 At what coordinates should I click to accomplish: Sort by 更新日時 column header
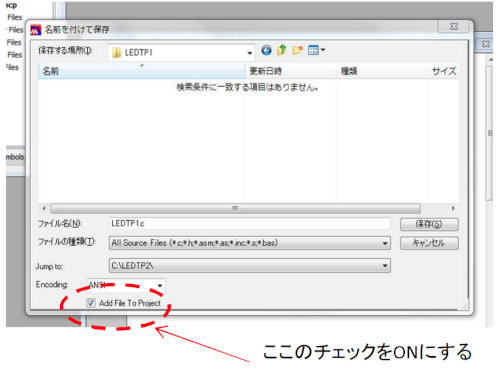coord(291,71)
